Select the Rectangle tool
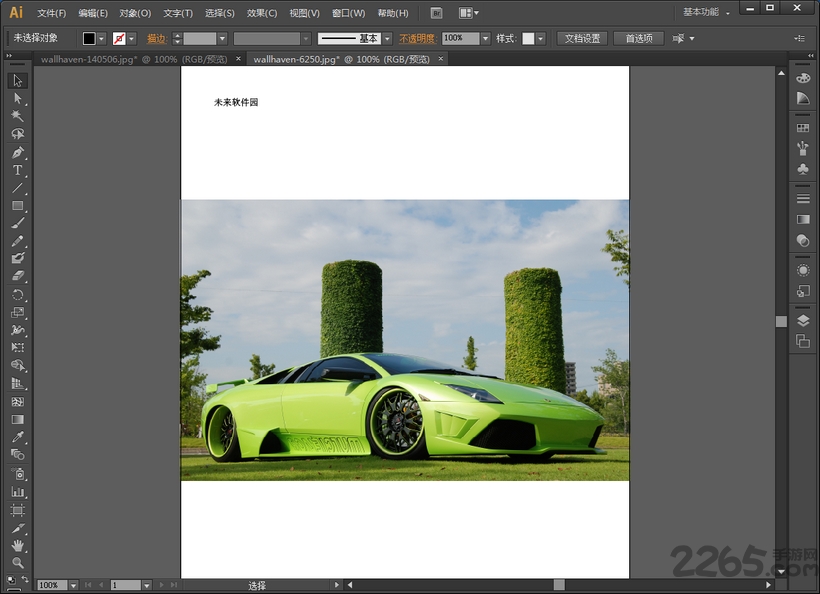 click(17, 206)
